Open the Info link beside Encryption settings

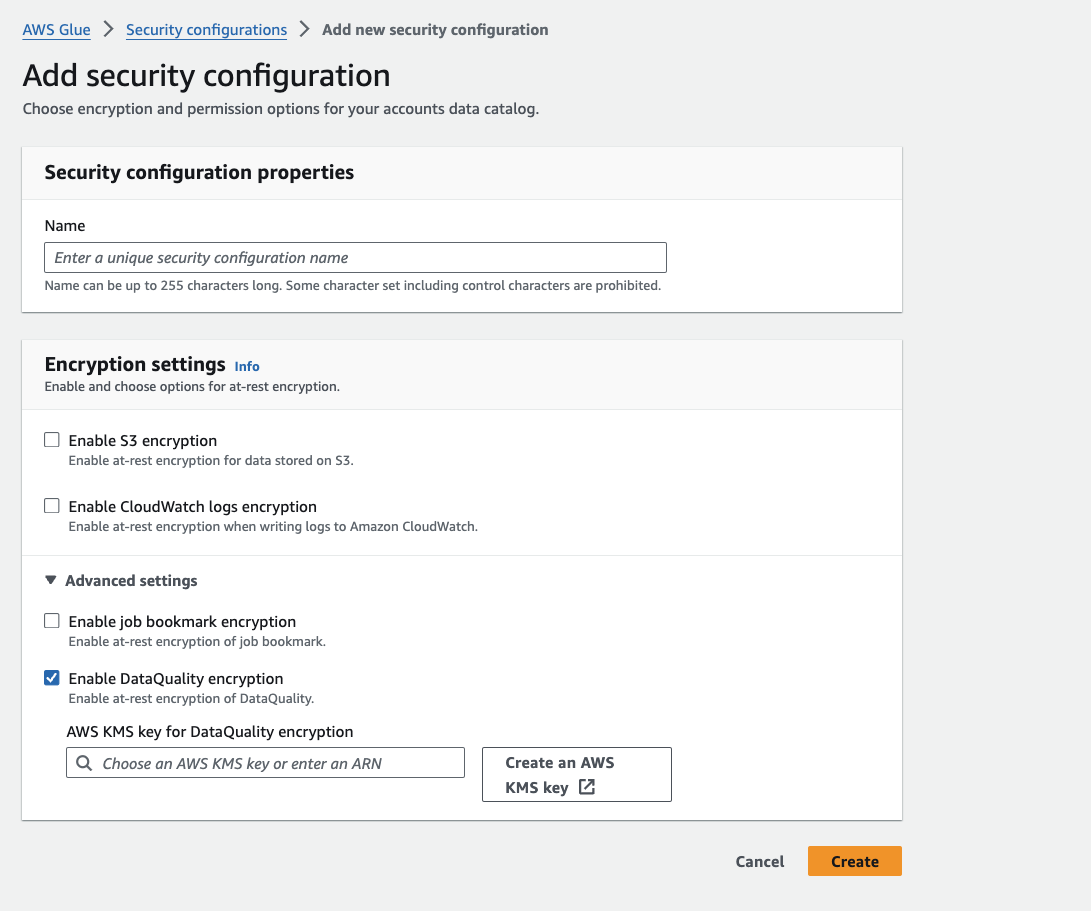click(247, 367)
